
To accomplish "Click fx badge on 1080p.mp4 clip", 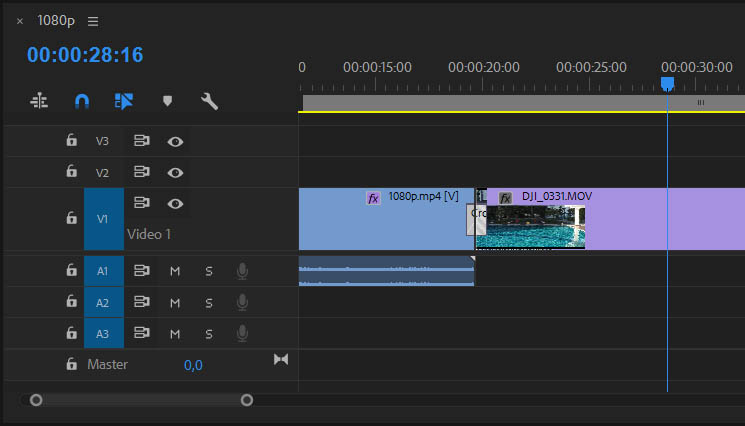I will coord(373,198).
